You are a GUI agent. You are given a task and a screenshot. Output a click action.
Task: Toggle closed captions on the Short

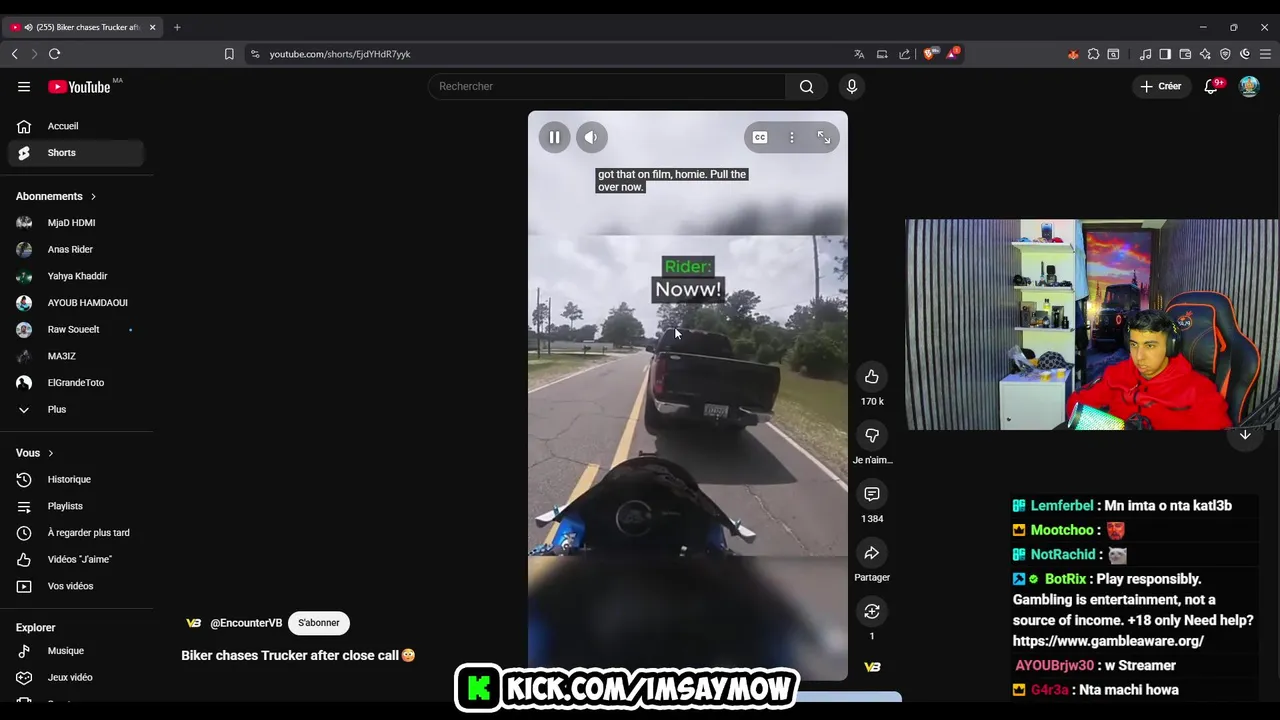[x=760, y=137]
